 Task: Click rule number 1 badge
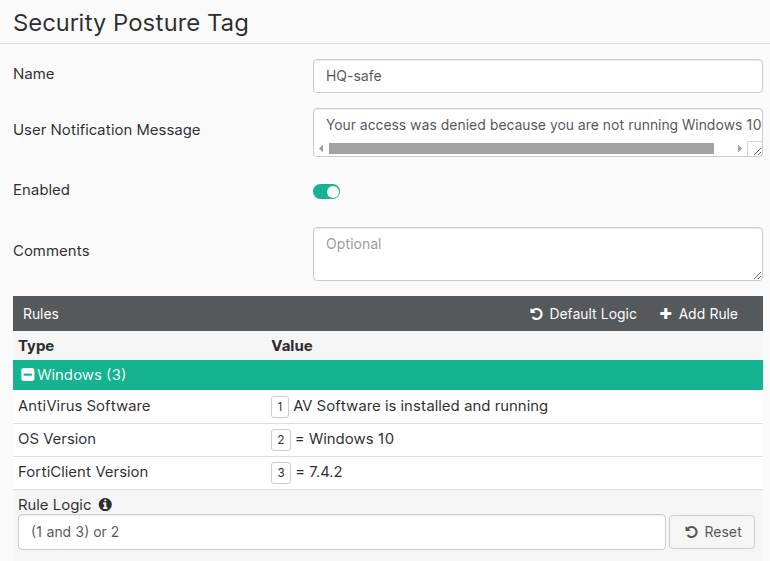[x=280, y=407]
